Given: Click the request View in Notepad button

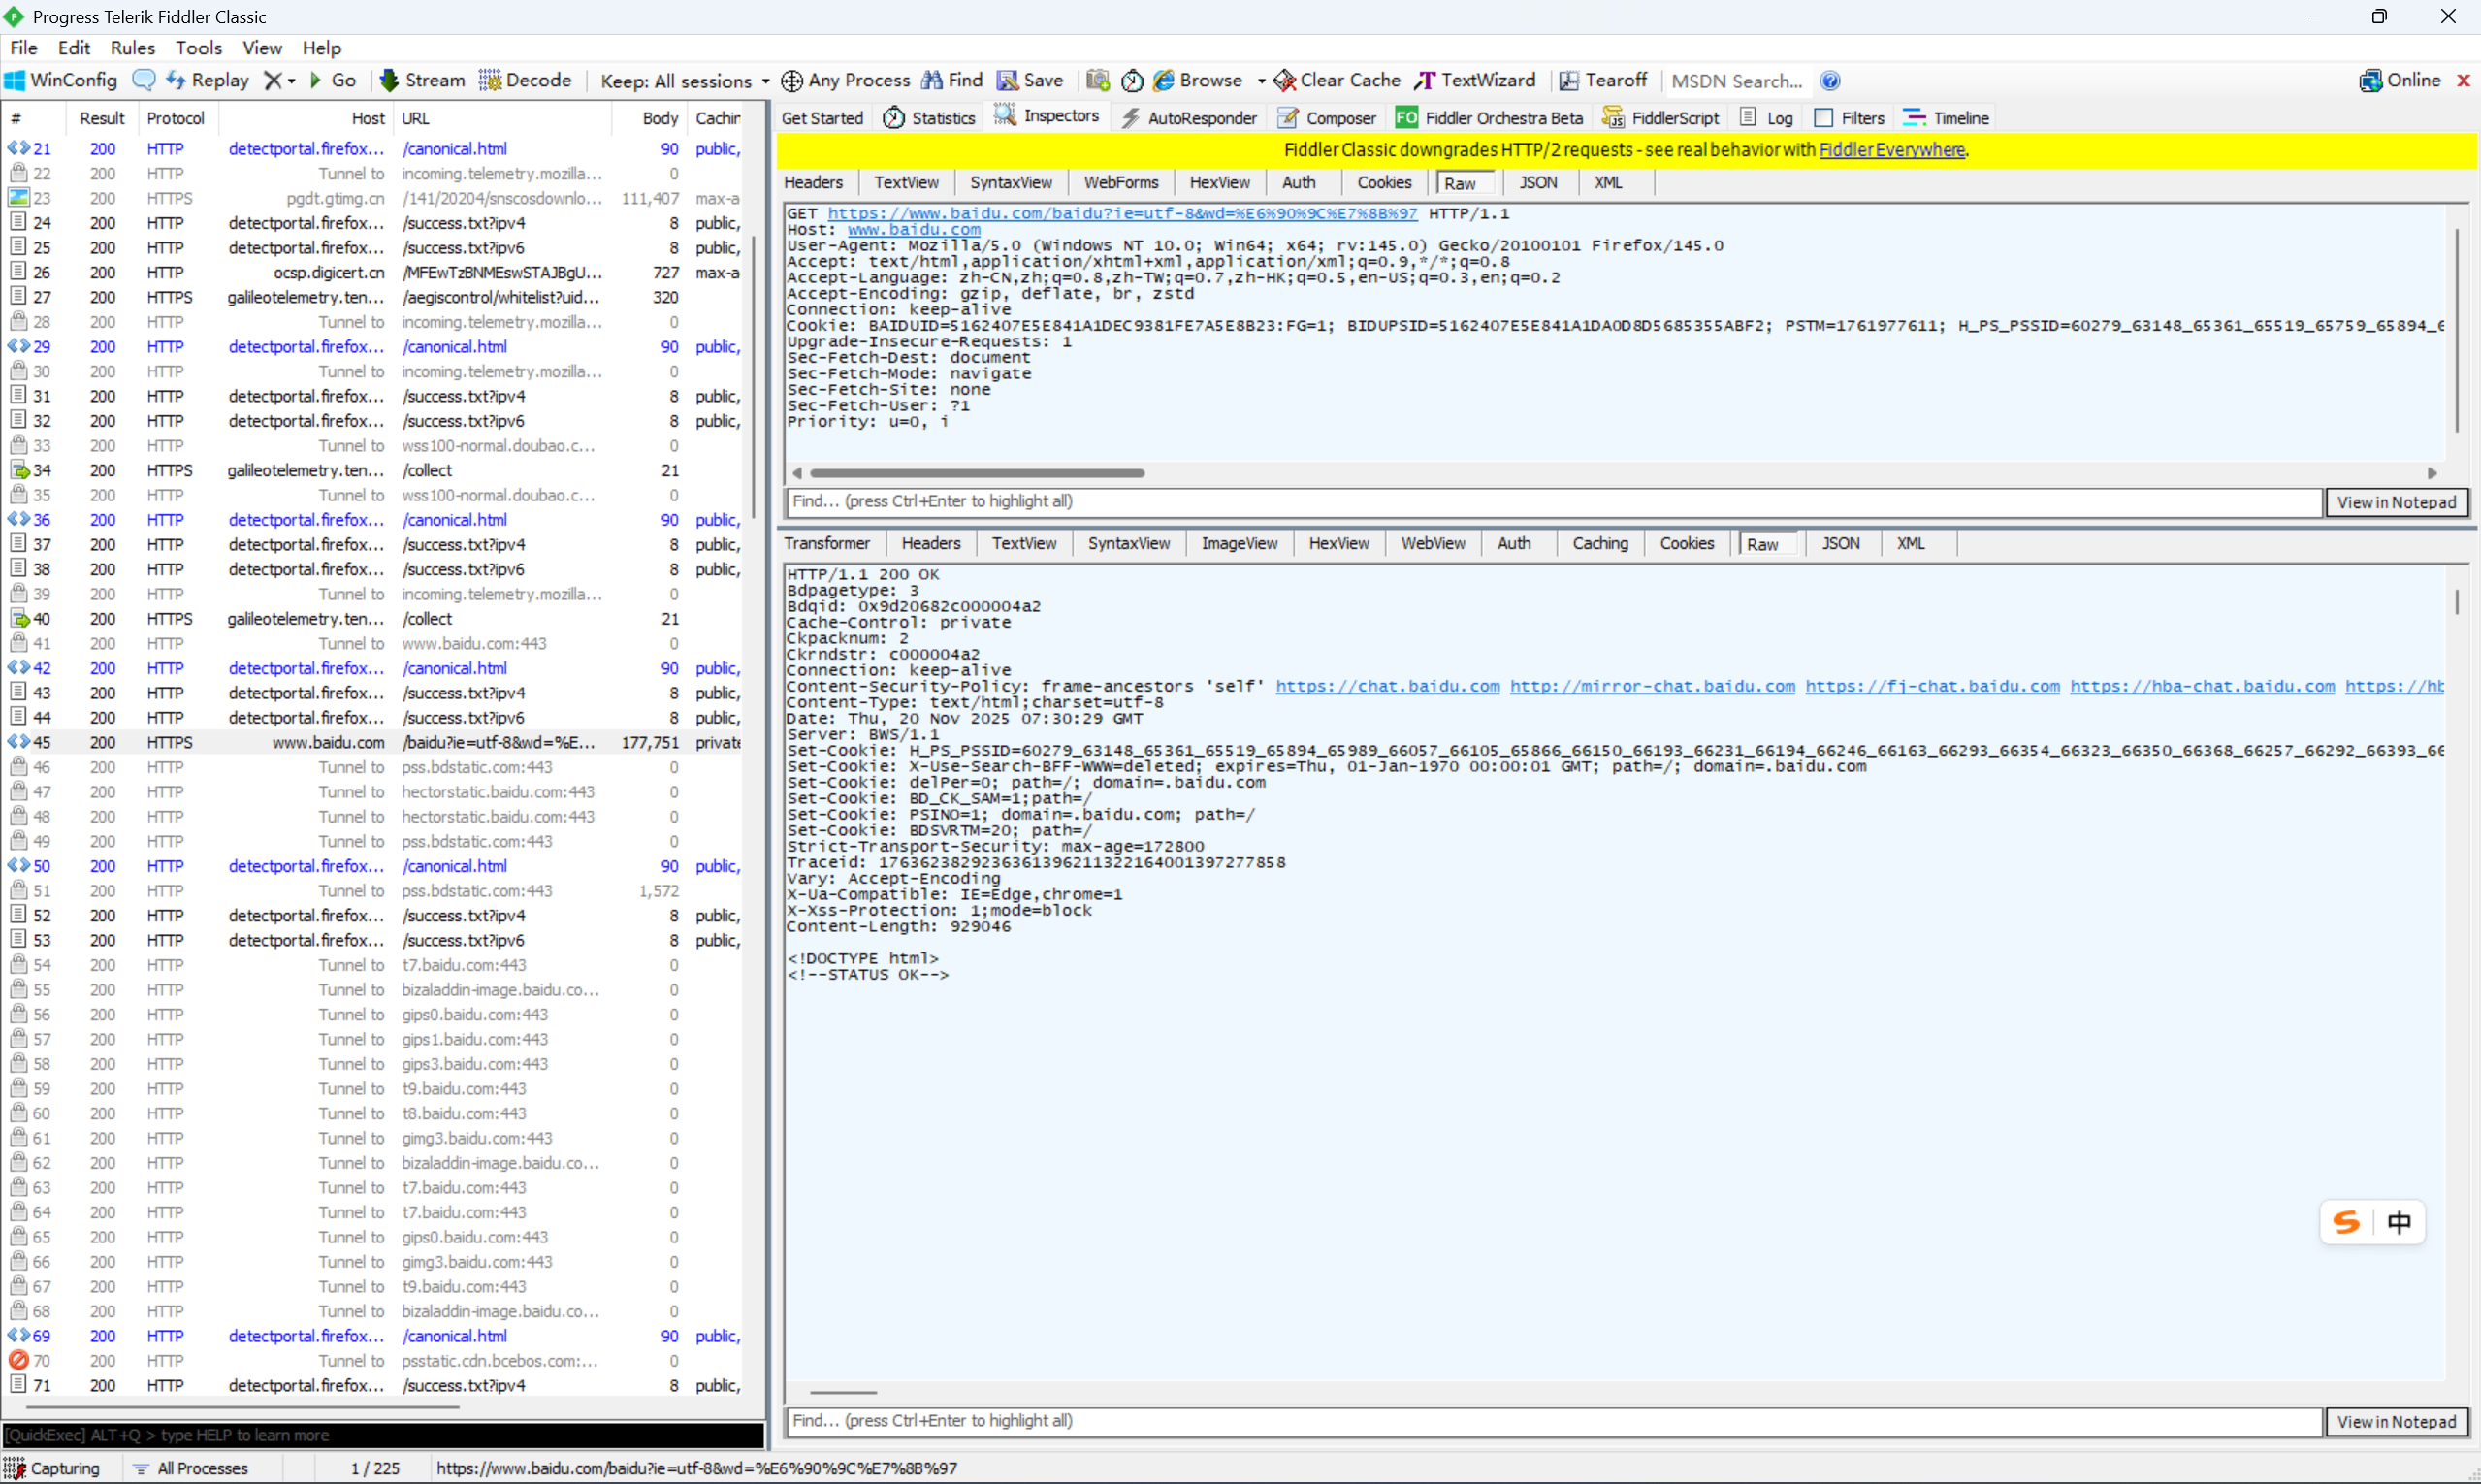Looking at the screenshot, I should (2395, 502).
